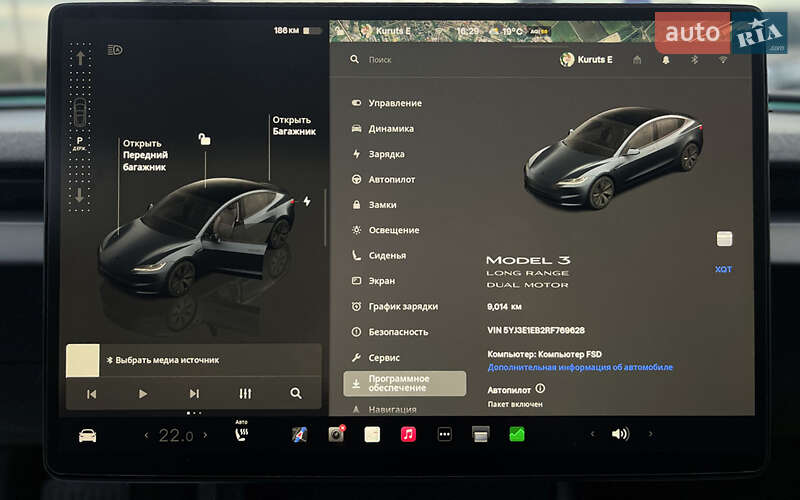Open the Kuruts E profile in settings header
The width and height of the screenshot is (800, 500).
pyautogui.click(x=586, y=60)
